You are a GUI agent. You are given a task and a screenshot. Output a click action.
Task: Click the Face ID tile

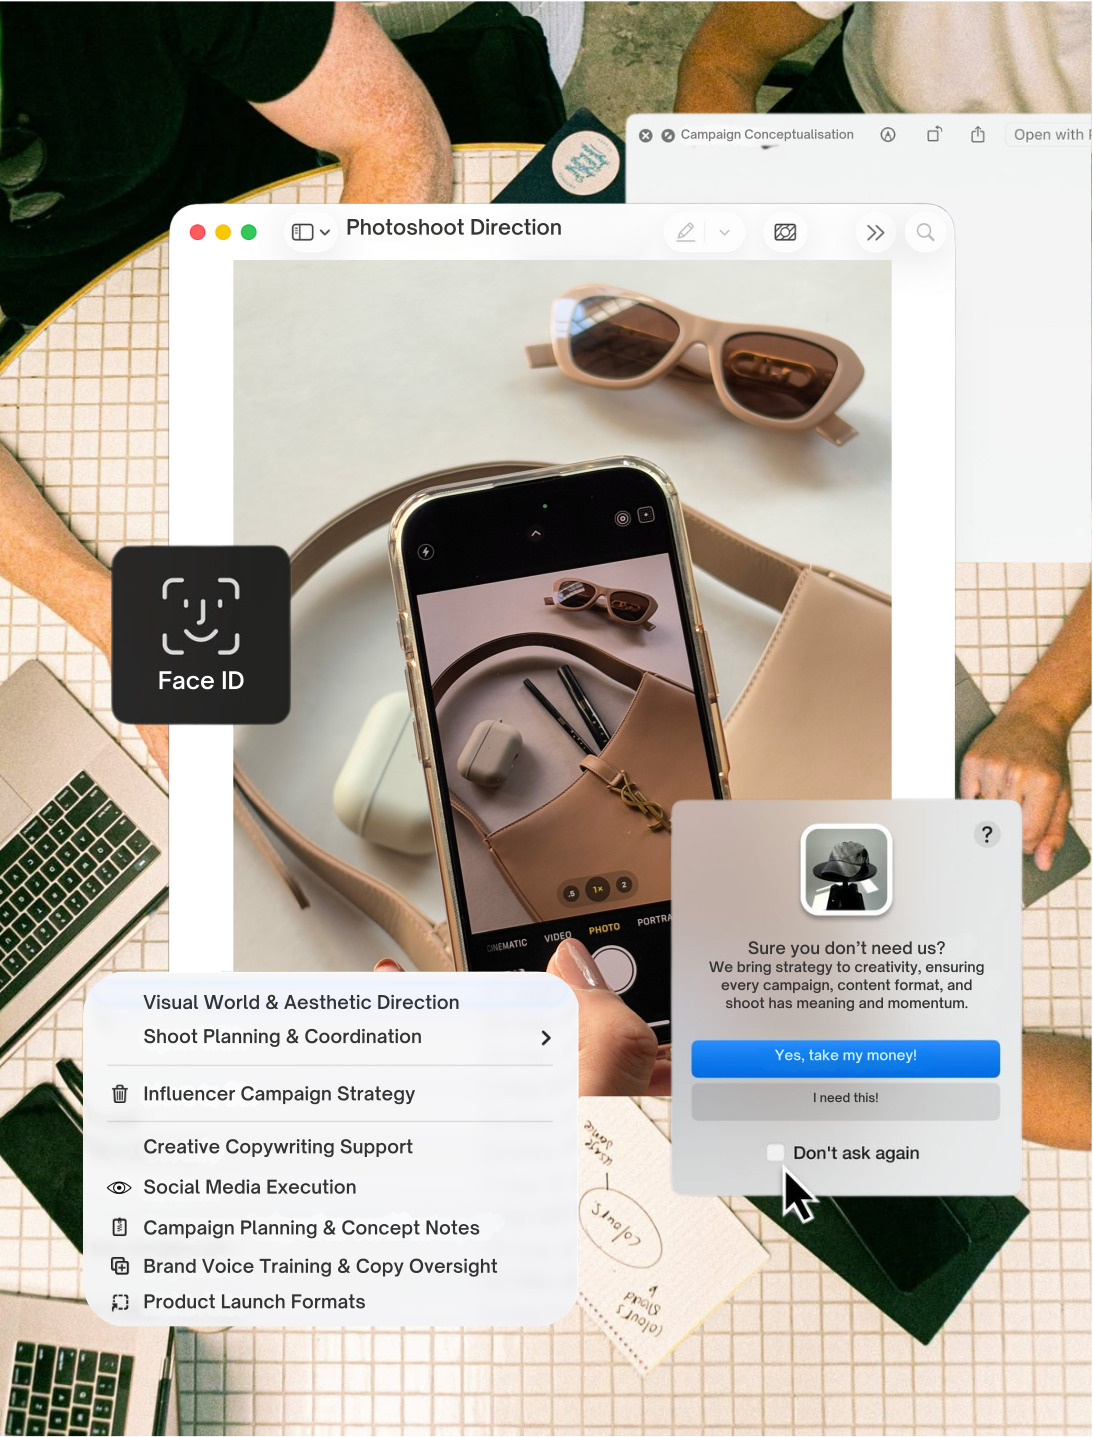point(201,635)
